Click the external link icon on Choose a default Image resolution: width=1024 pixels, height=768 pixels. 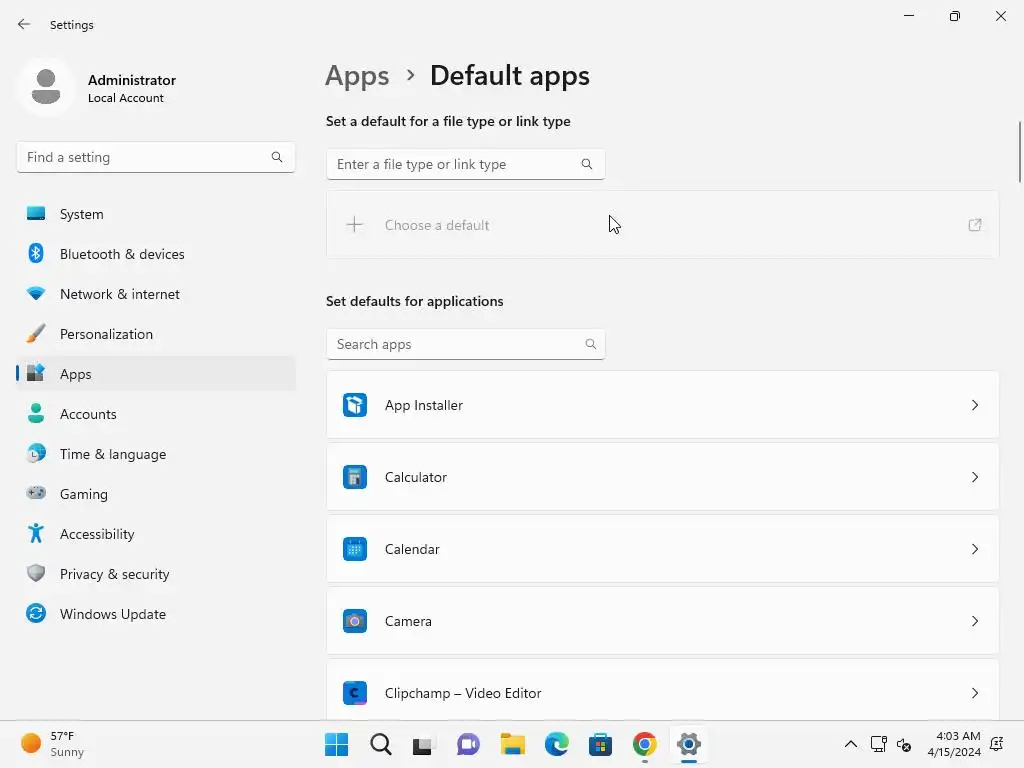[974, 225]
